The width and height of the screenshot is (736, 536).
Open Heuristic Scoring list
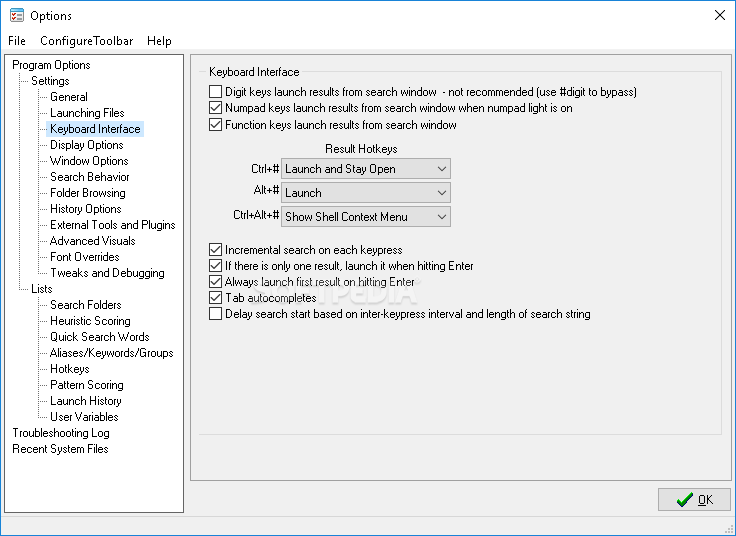(90, 321)
